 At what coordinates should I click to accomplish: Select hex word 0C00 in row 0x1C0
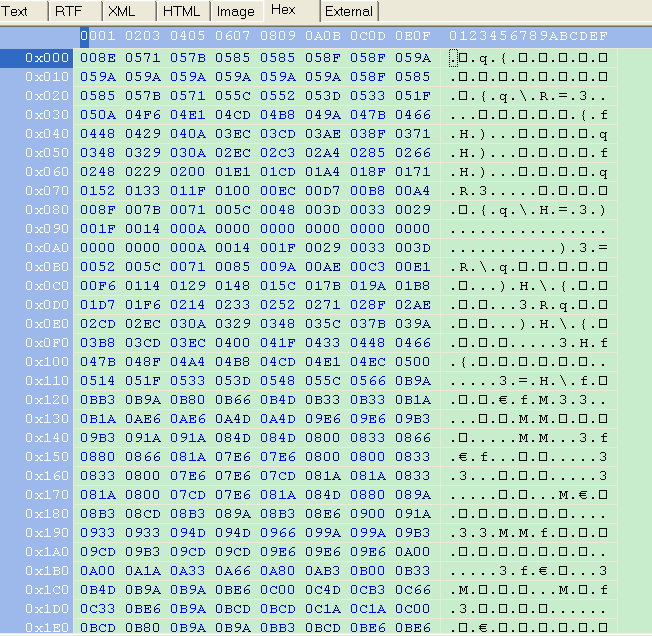tap(278, 590)
